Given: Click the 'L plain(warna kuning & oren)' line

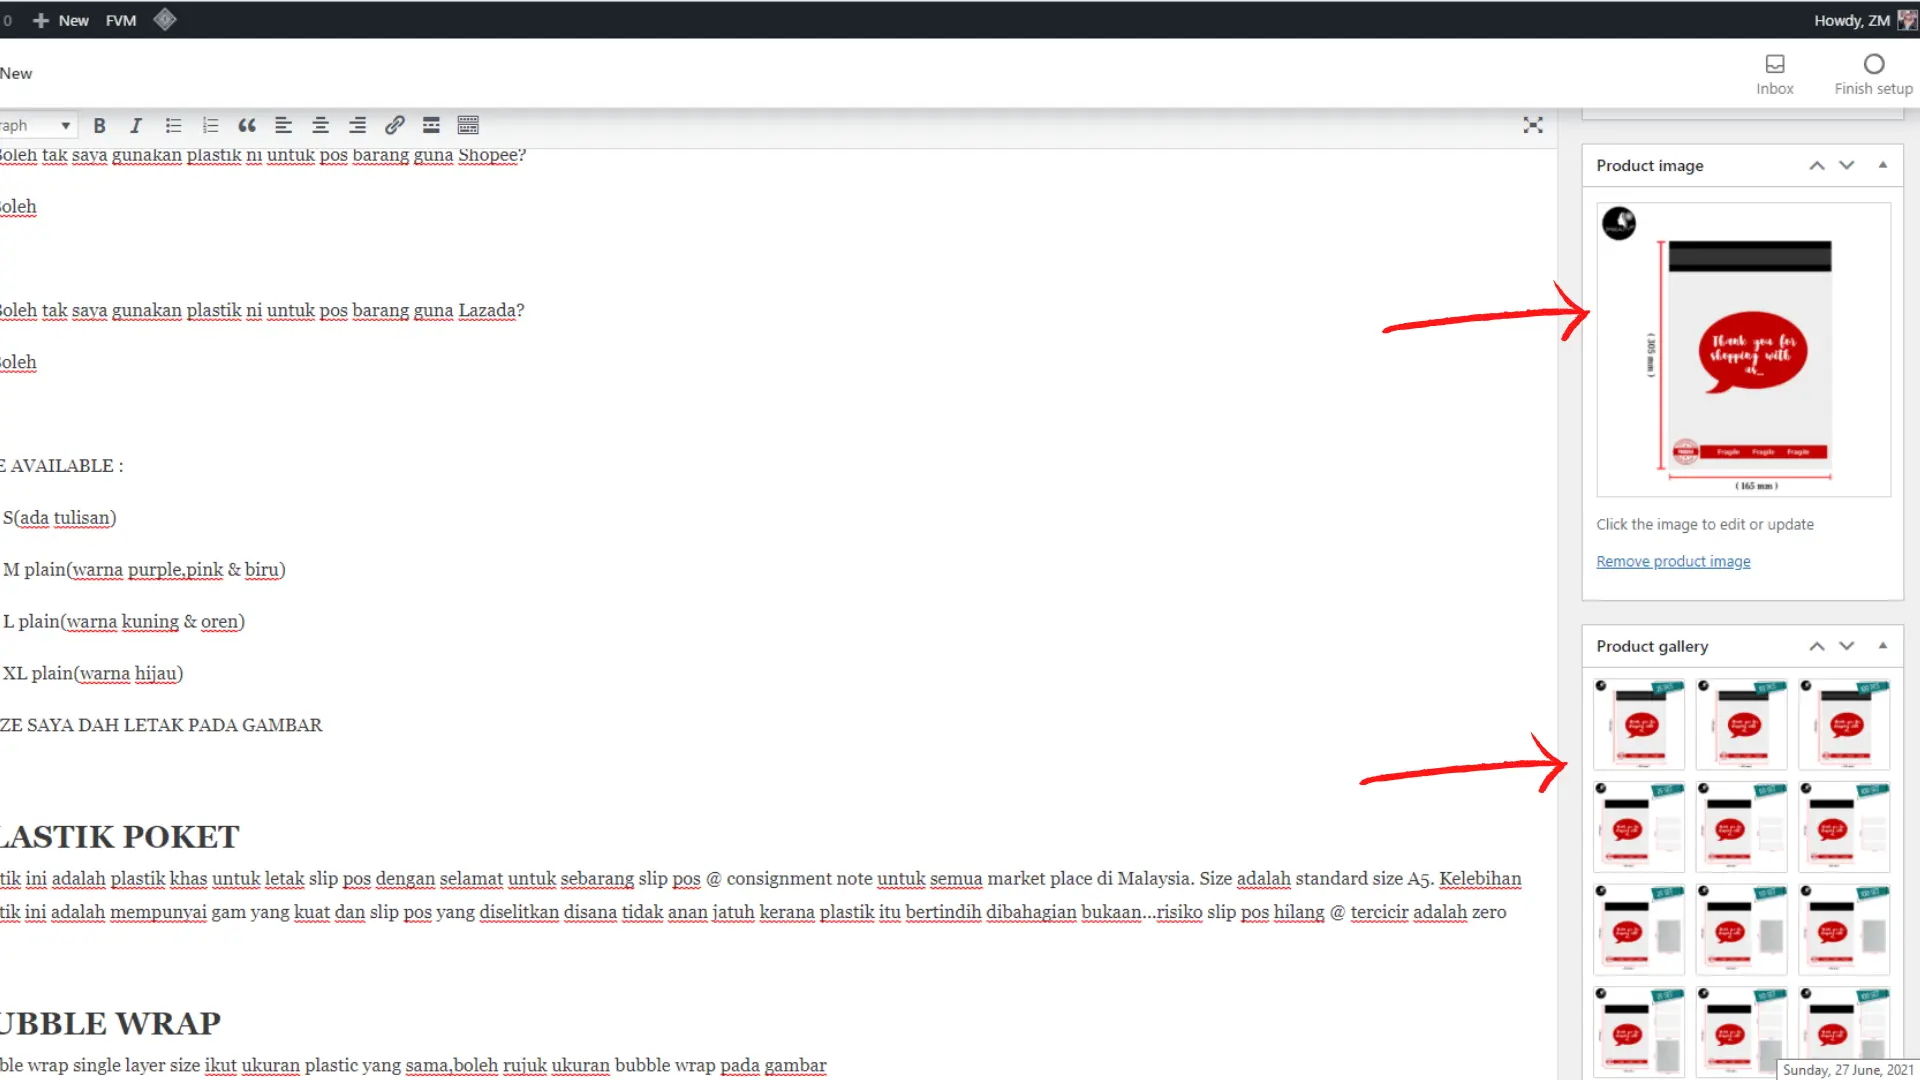Looking at the screenshot, I should tap(124, 621).
